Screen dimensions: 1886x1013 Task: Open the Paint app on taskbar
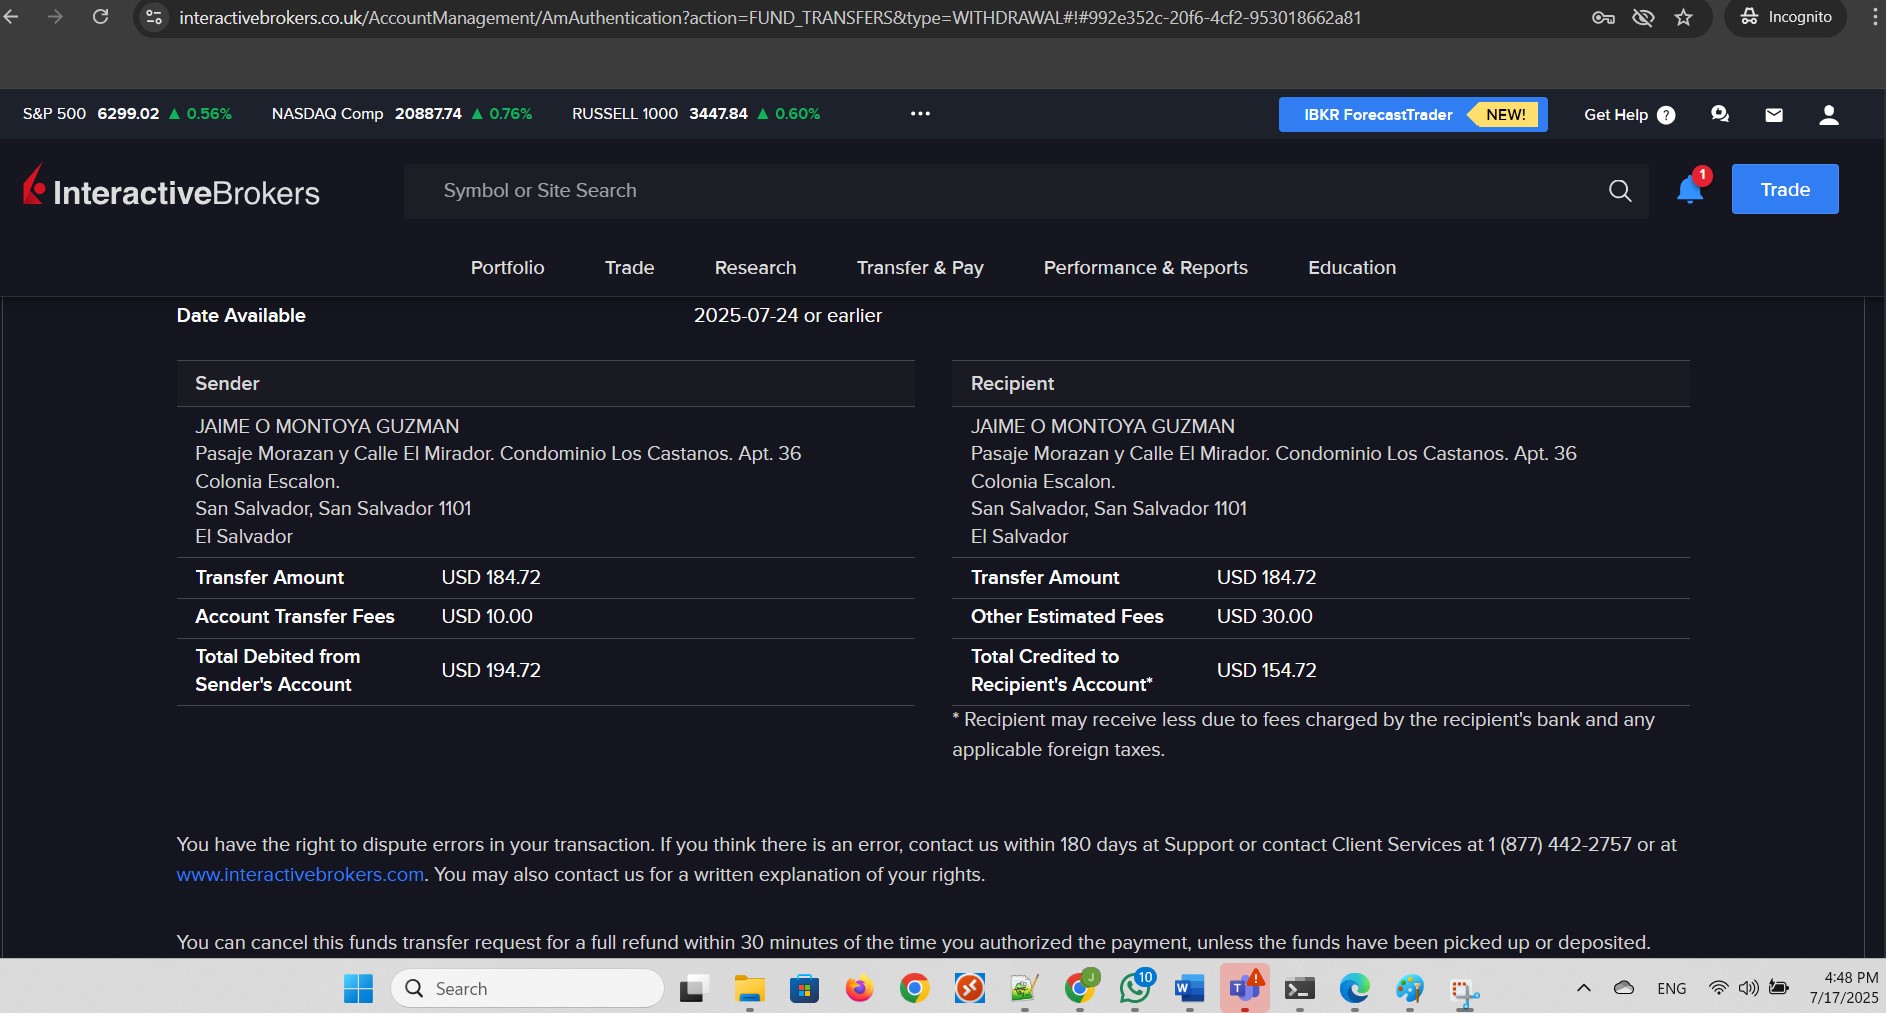[x=1410, y=989]
